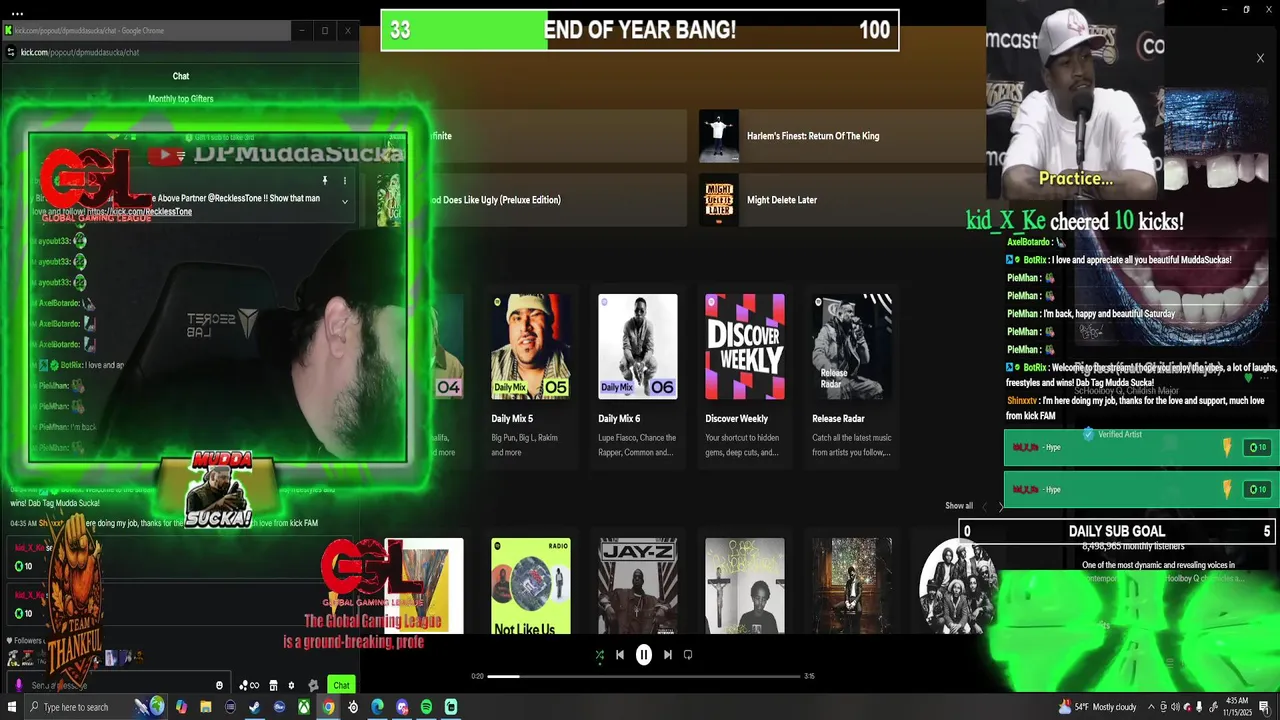The image size is (1280, 720).
Task: Seek along the Spotify song progress bar
Action: [643, 676]
